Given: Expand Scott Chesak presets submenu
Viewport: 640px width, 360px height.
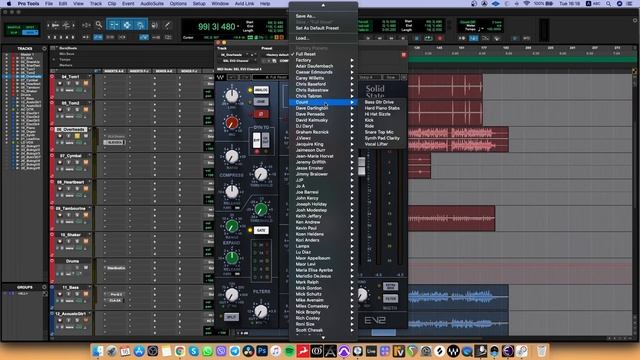Looking at the screenshot, I should pyautogui.click(x=323, y=330).
